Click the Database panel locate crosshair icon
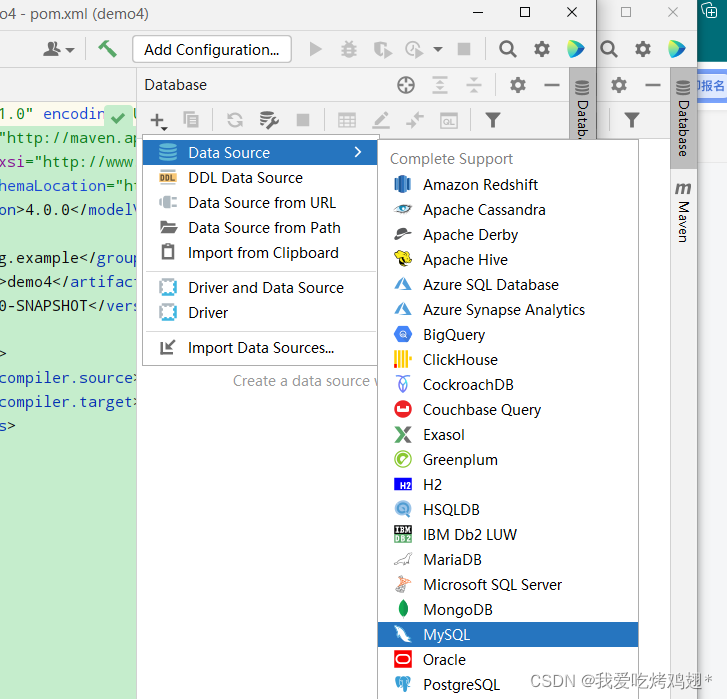Viewport: 727px width, 699px height. (406, 85)
